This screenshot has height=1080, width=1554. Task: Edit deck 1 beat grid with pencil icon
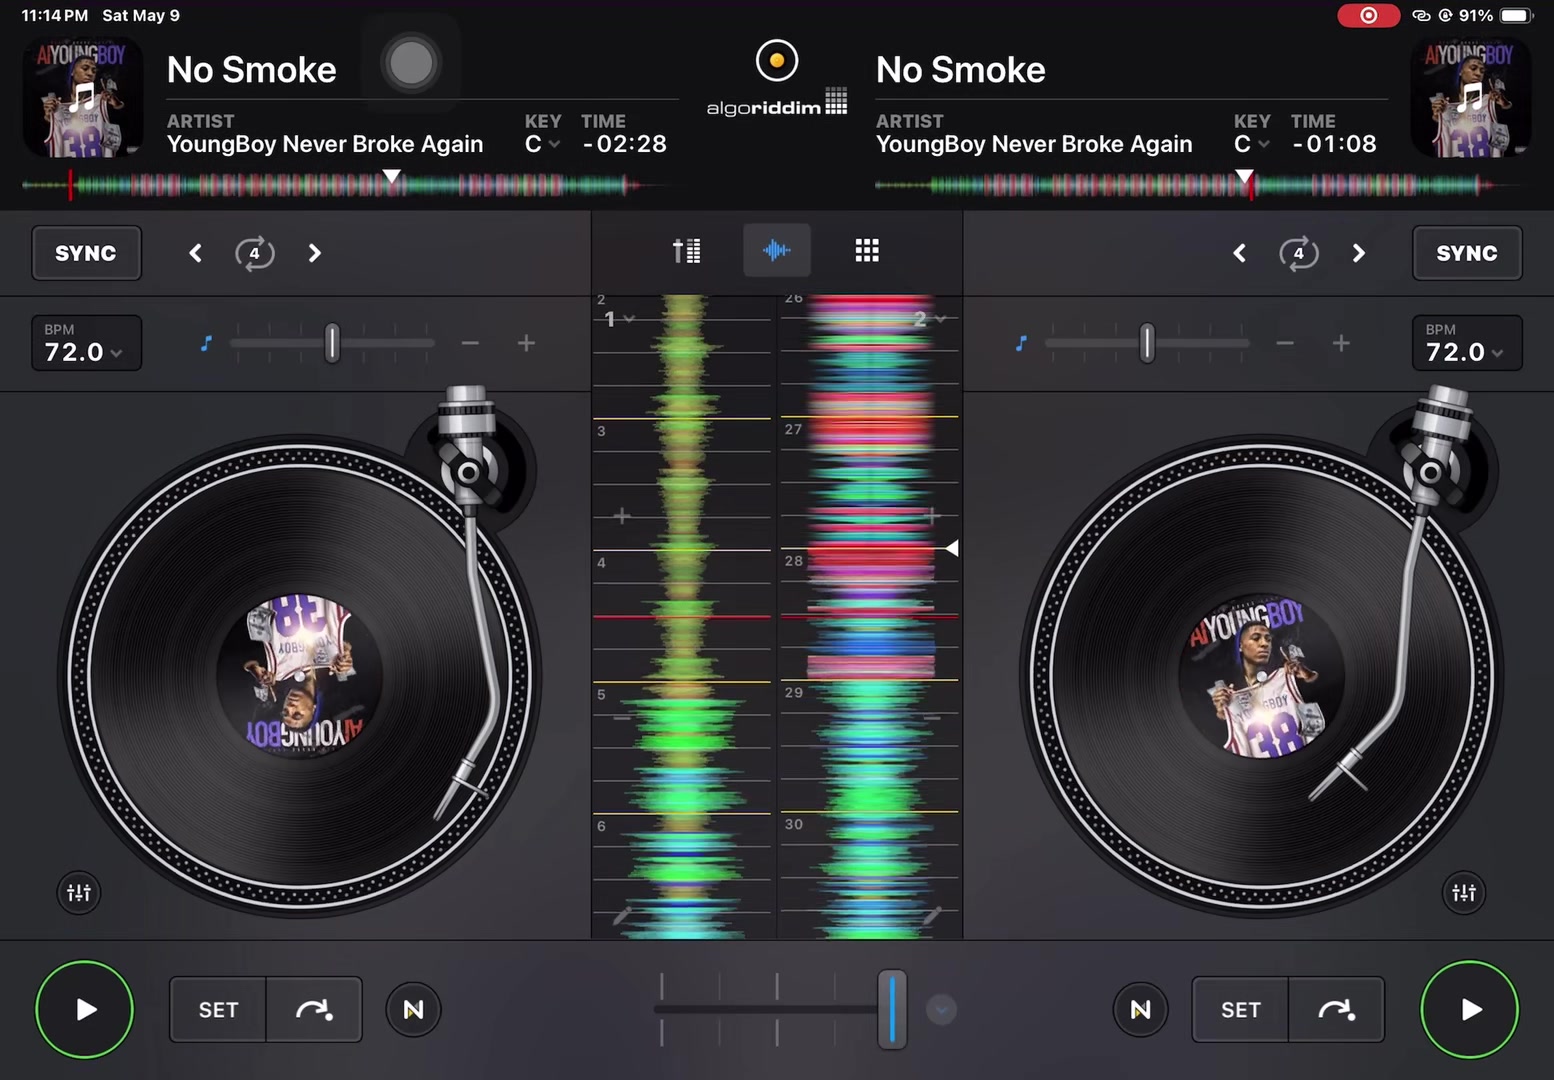[622, 914]
